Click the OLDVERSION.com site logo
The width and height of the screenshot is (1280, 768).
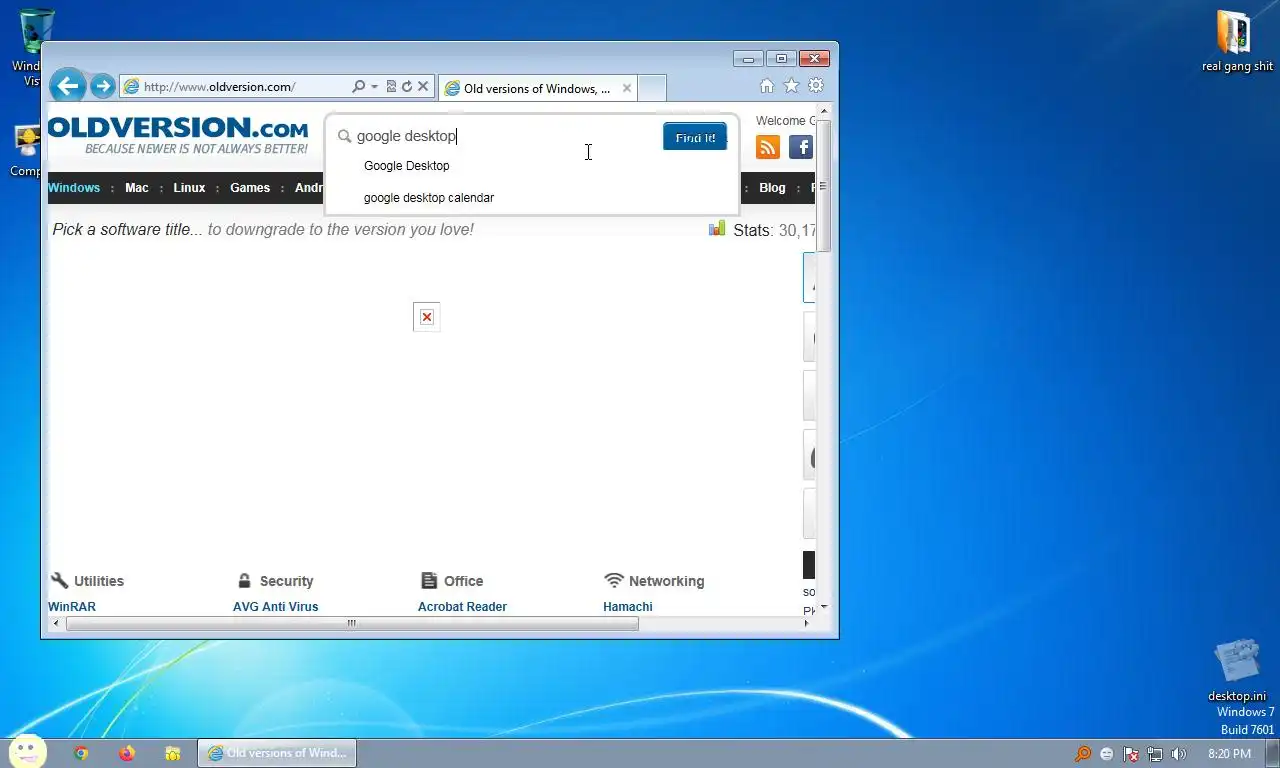[x=179, y=135]
